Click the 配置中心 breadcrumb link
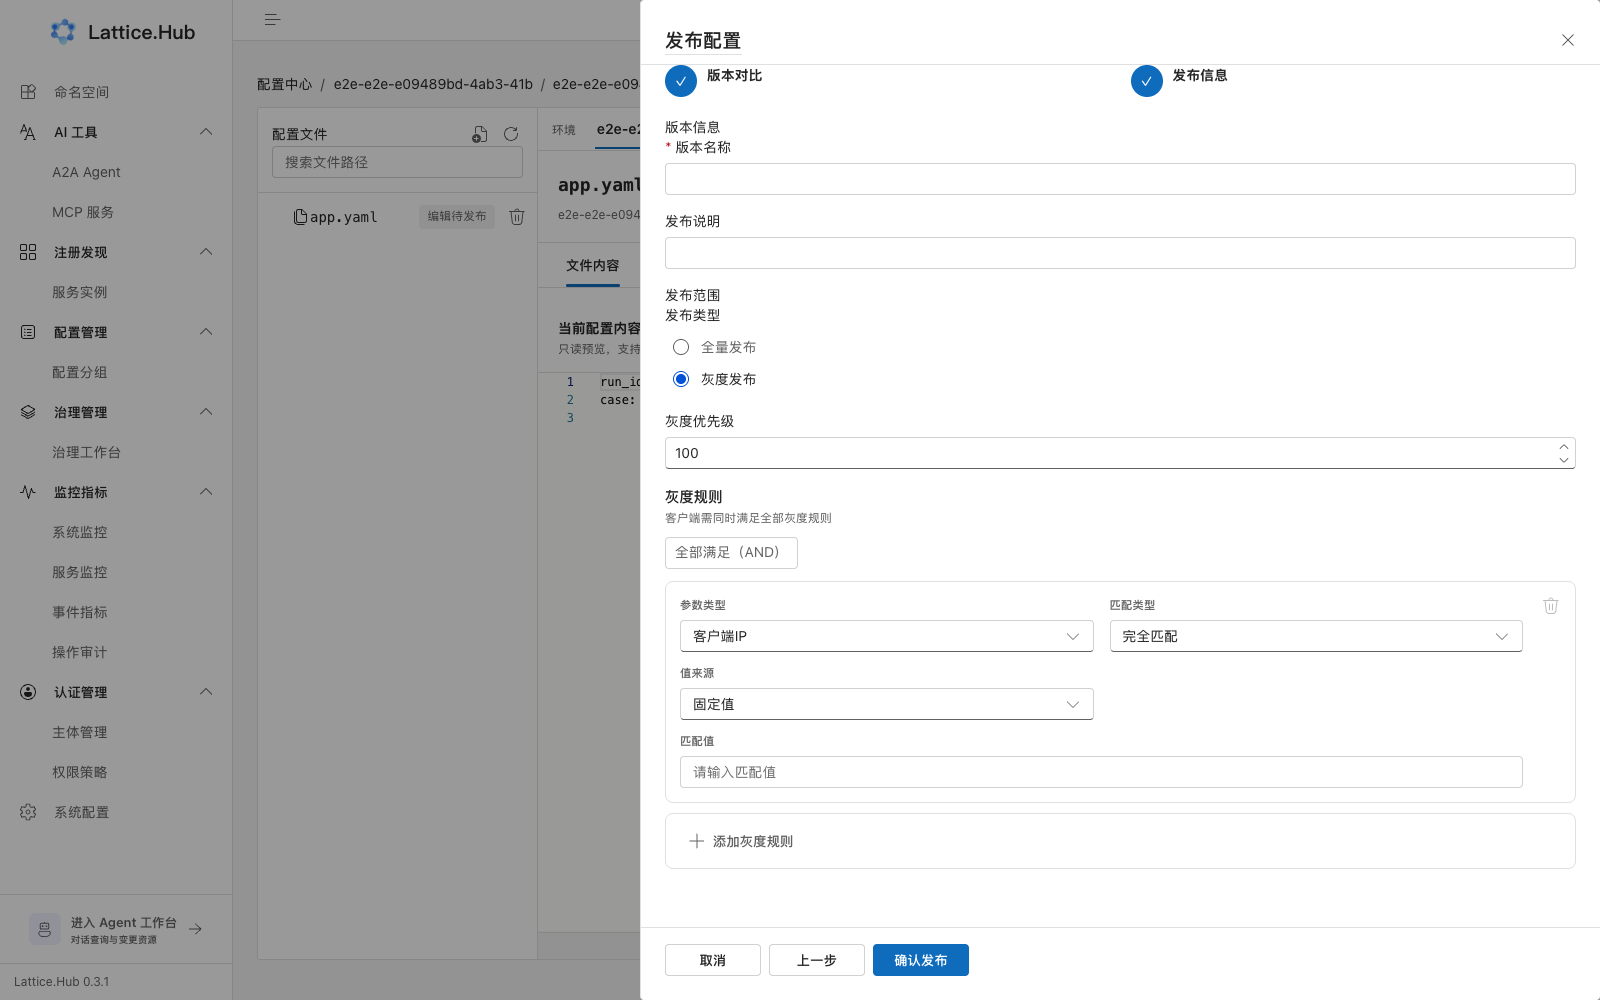 click(285, 84)
